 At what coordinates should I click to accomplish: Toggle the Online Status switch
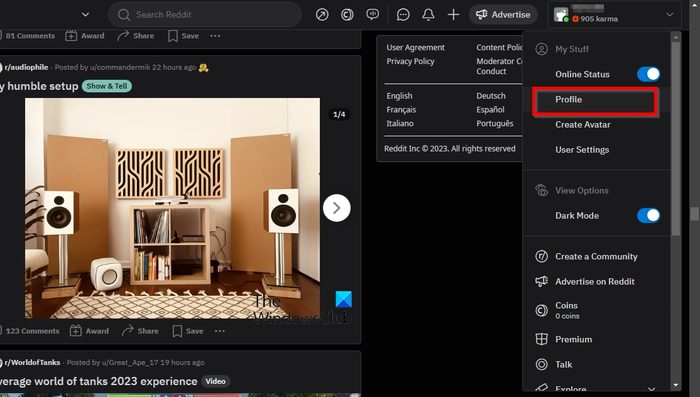coord(648,74)
